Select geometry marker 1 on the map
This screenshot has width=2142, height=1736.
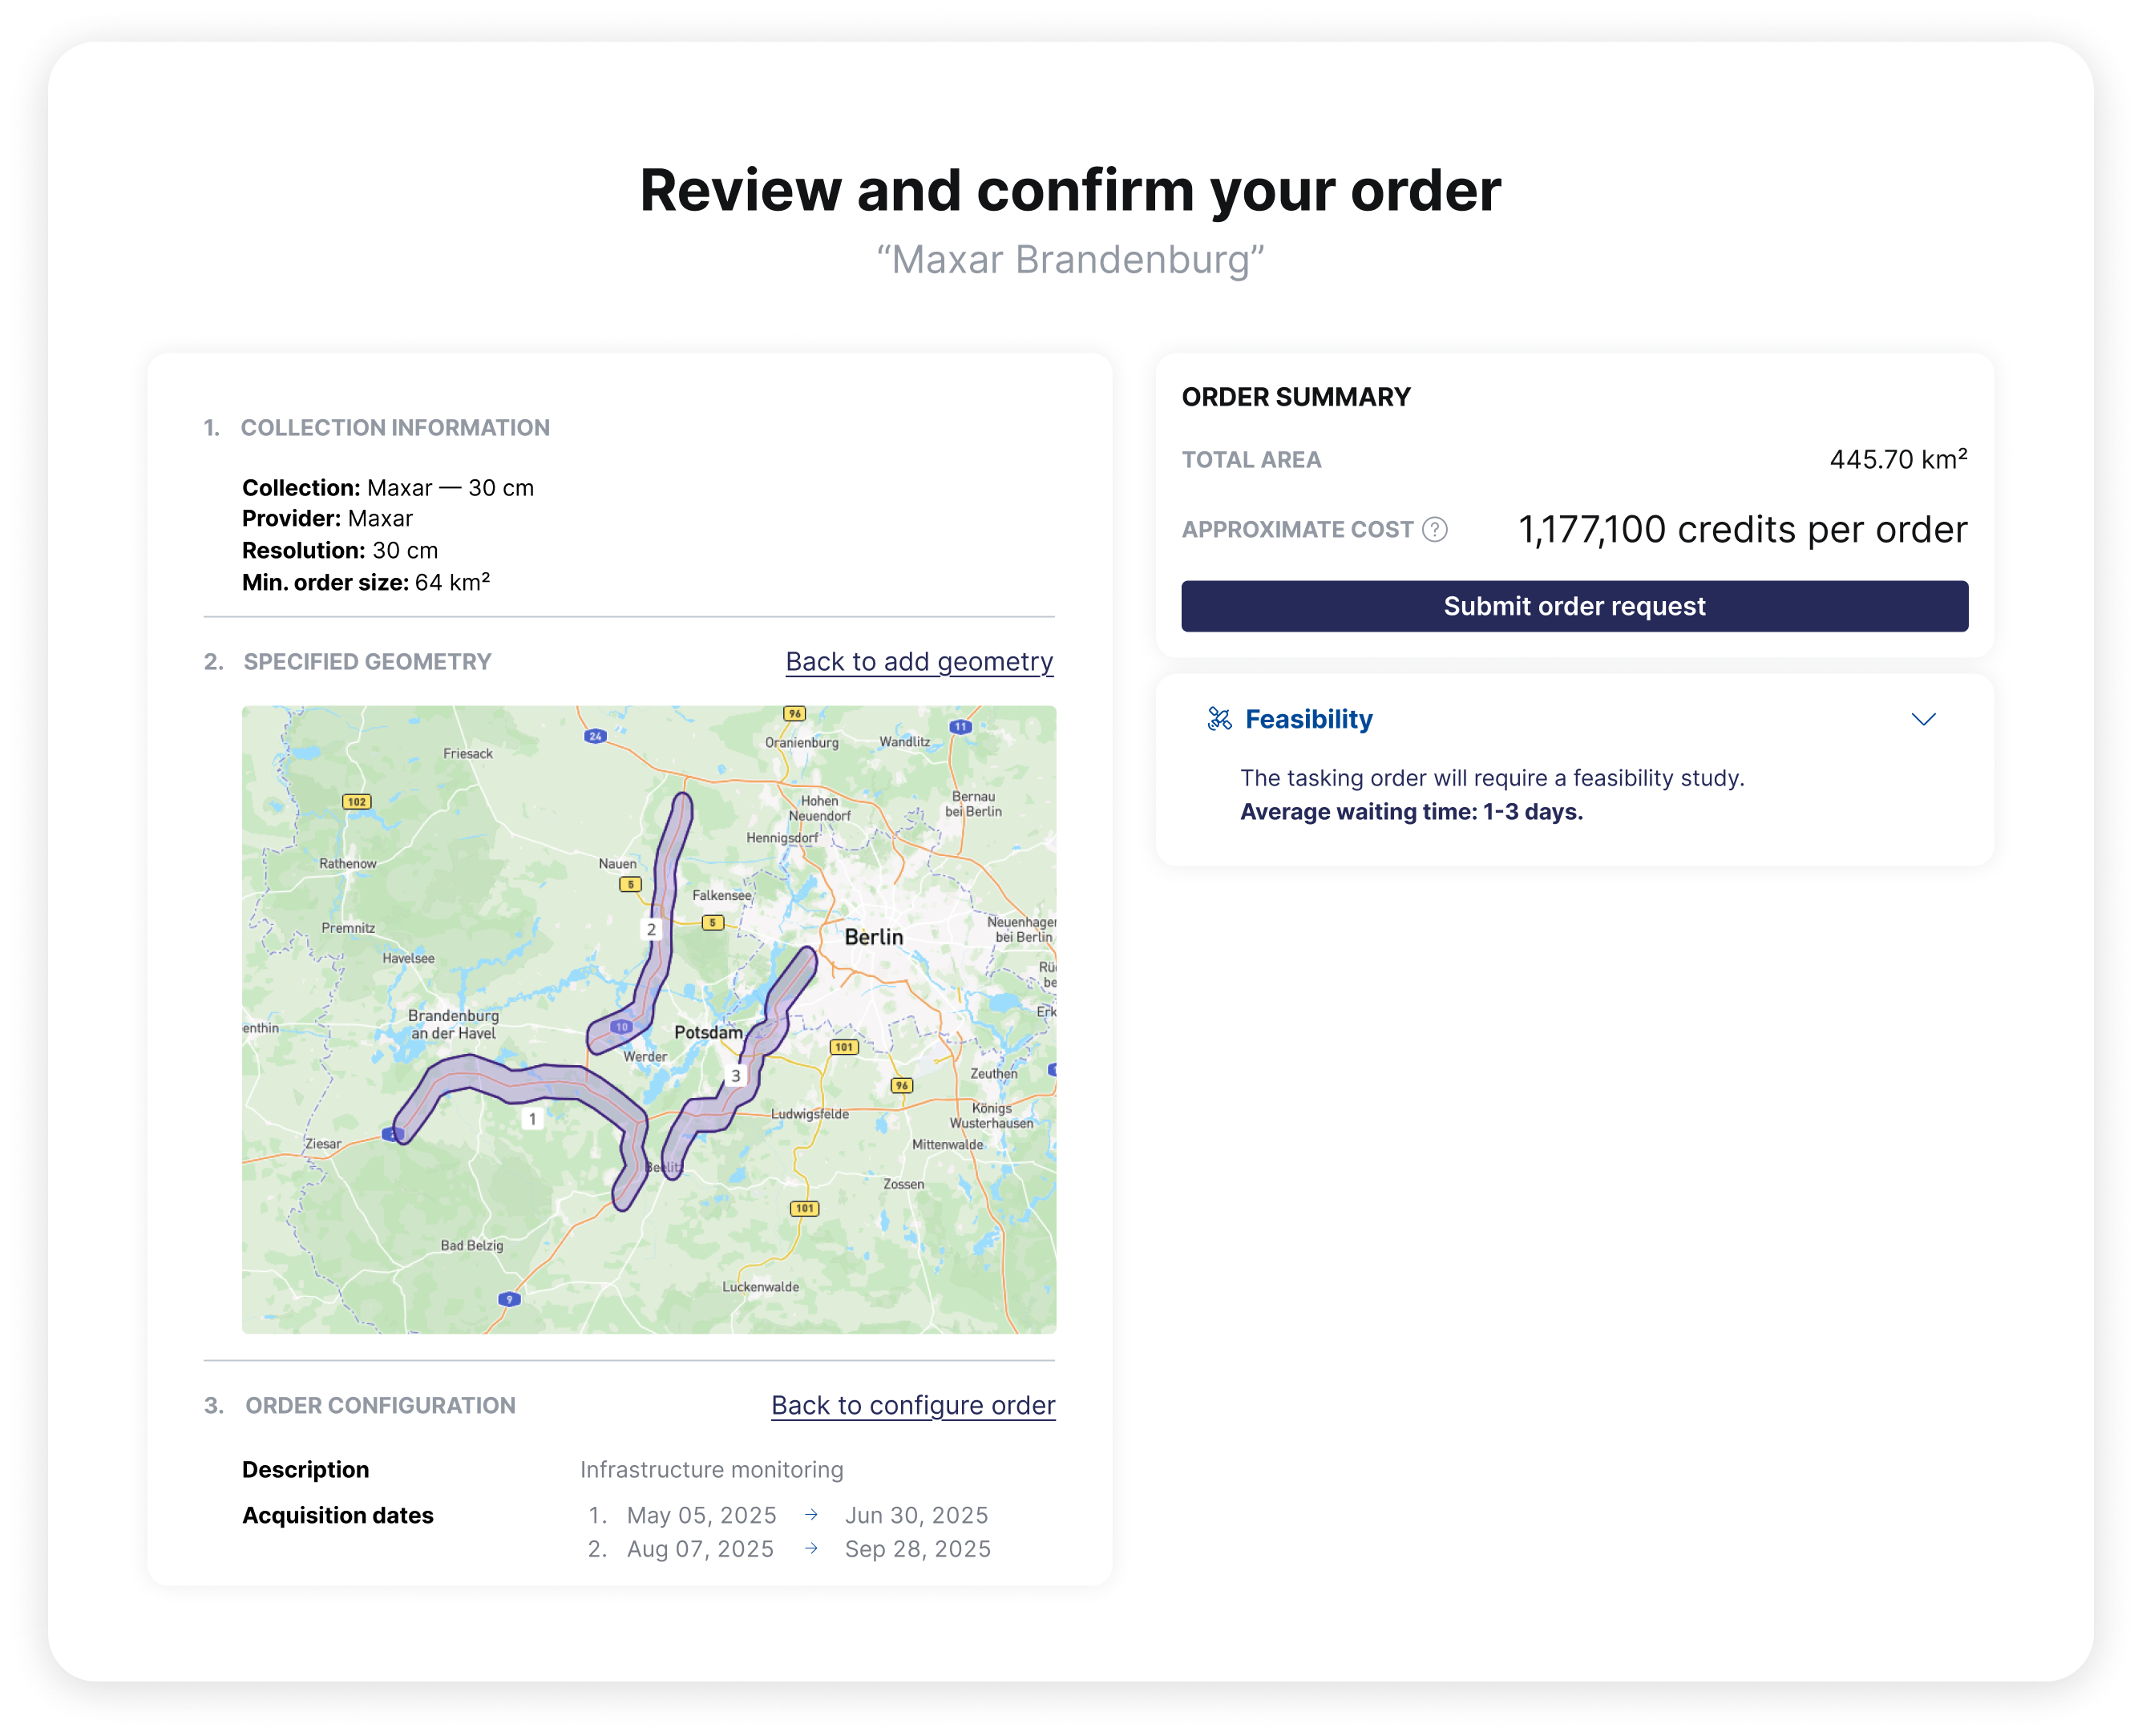pos(533,1119)
